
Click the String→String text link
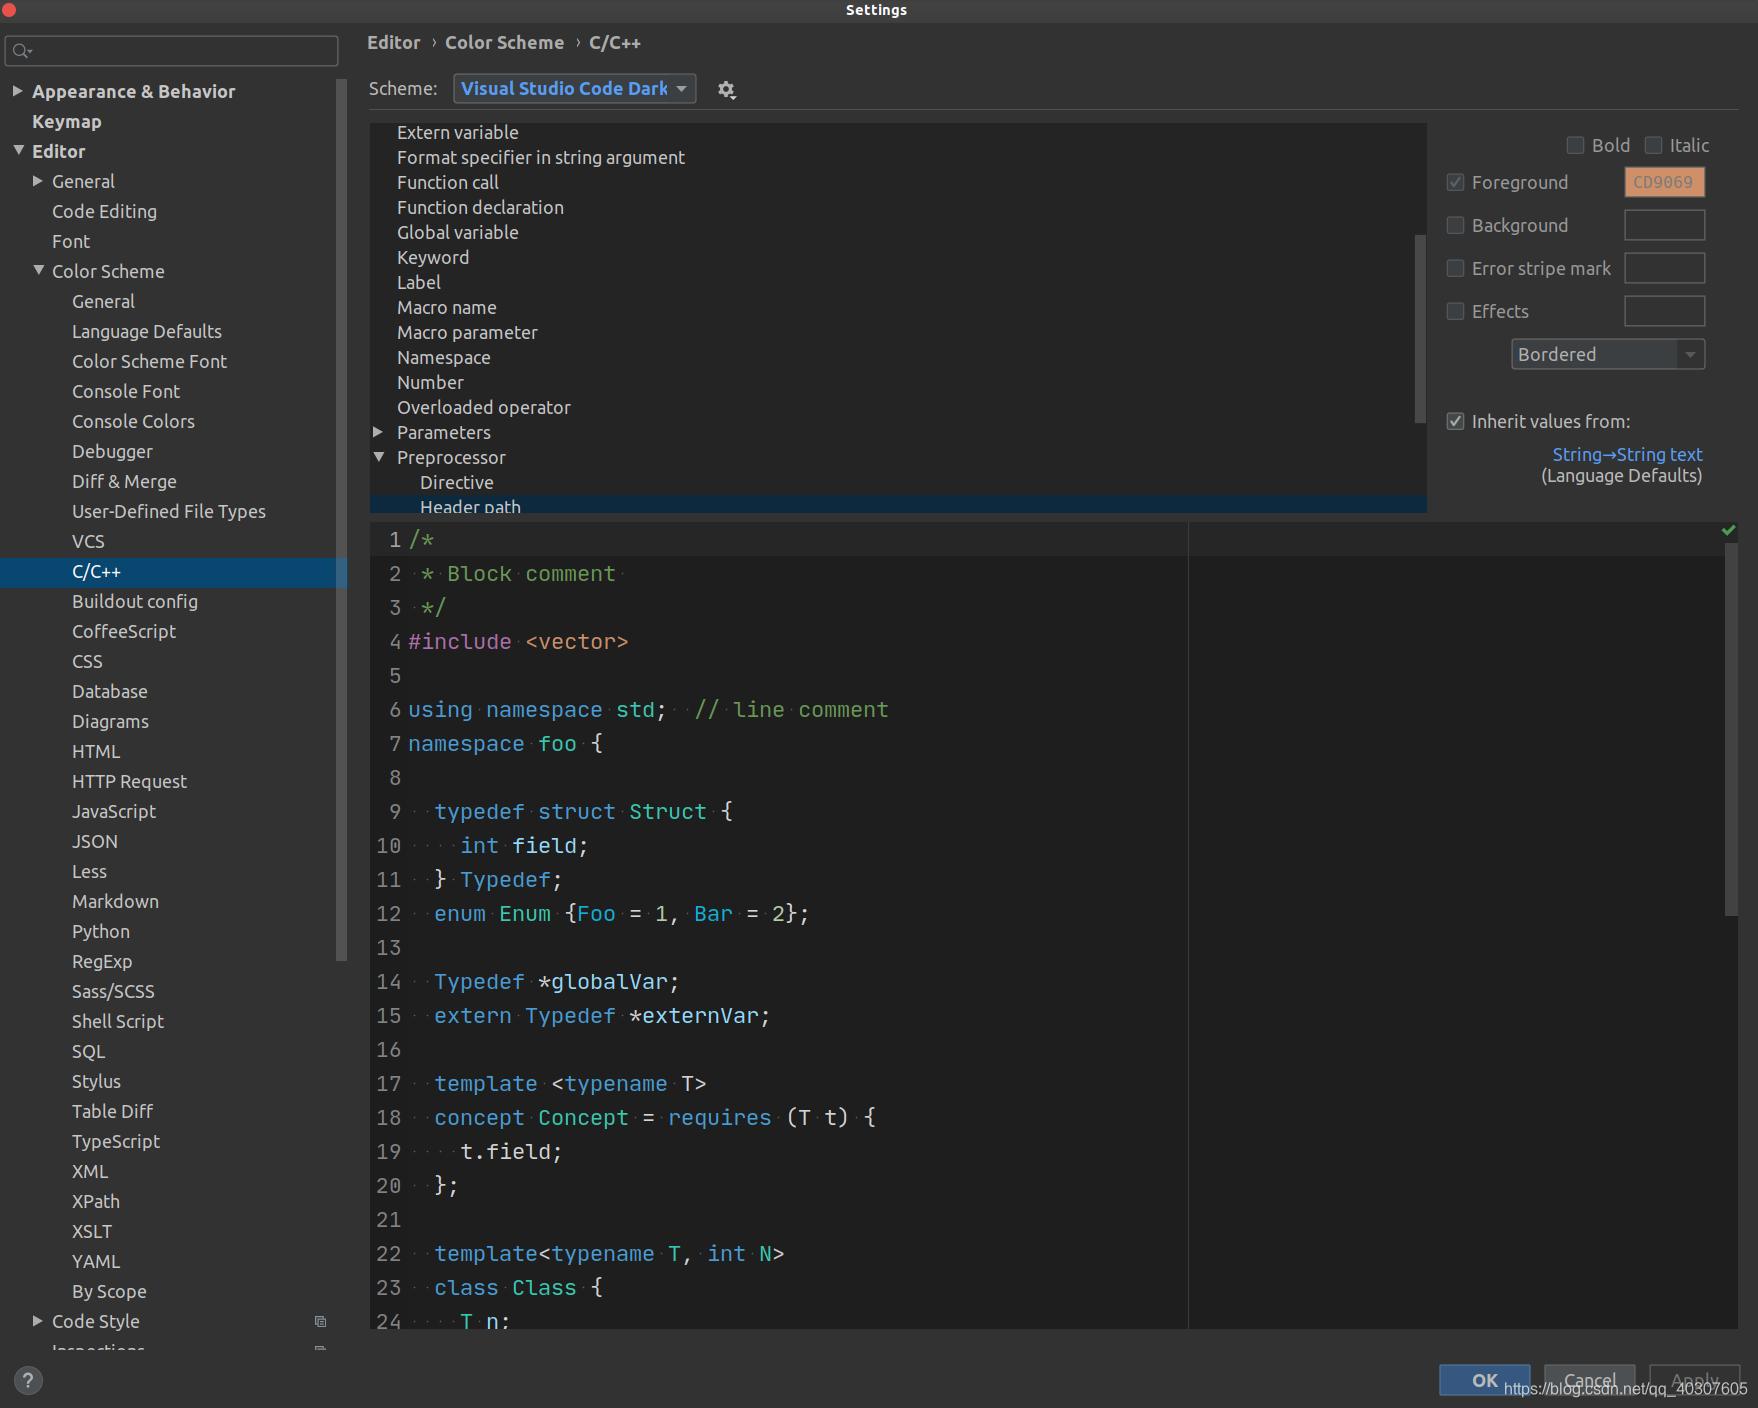pyautogui.click(x=1627, y=454)
